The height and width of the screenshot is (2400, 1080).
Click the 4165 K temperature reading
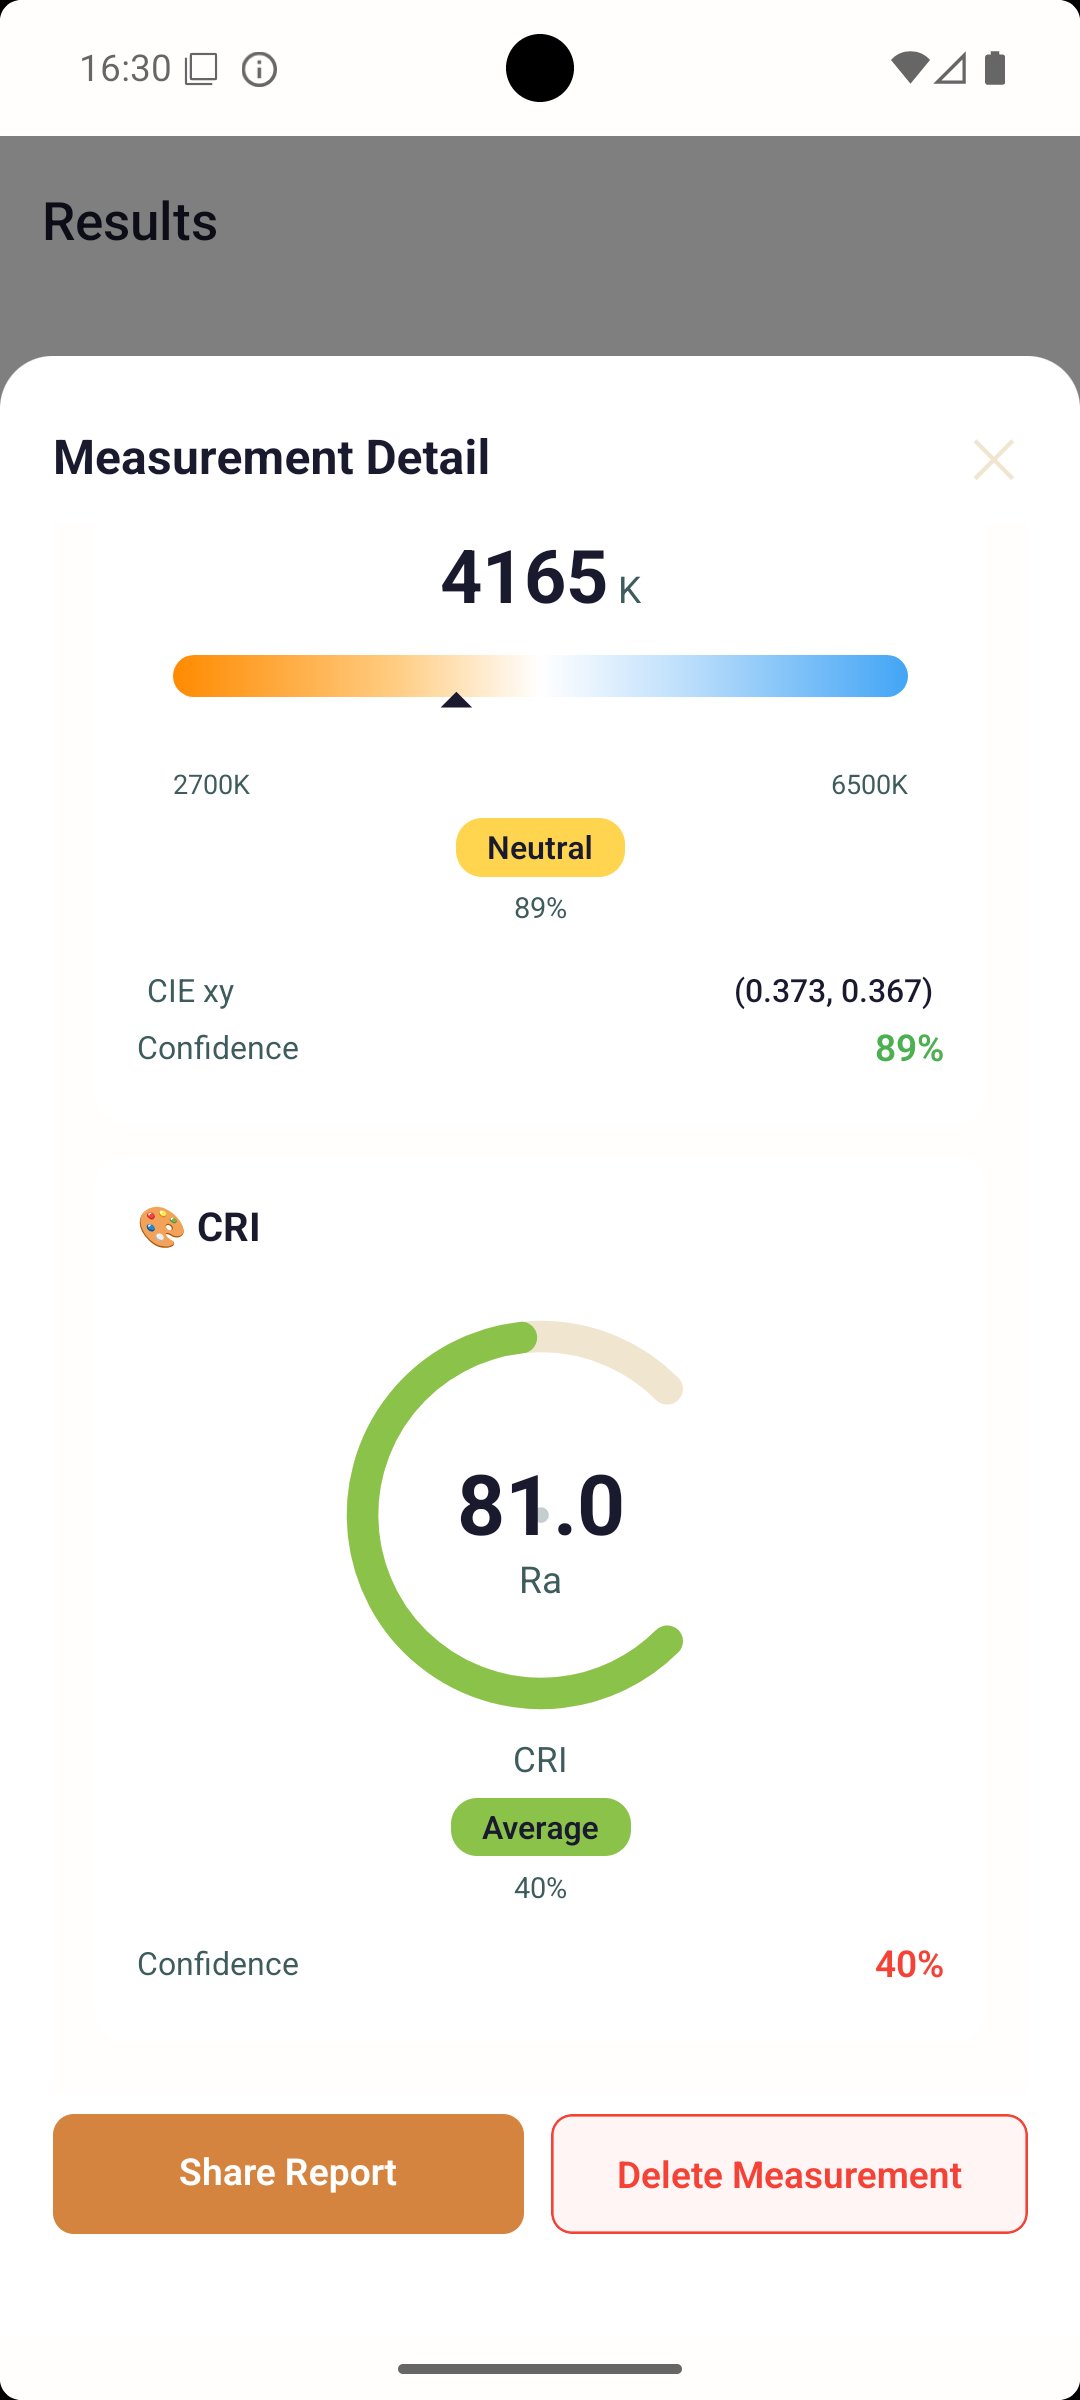540,578
